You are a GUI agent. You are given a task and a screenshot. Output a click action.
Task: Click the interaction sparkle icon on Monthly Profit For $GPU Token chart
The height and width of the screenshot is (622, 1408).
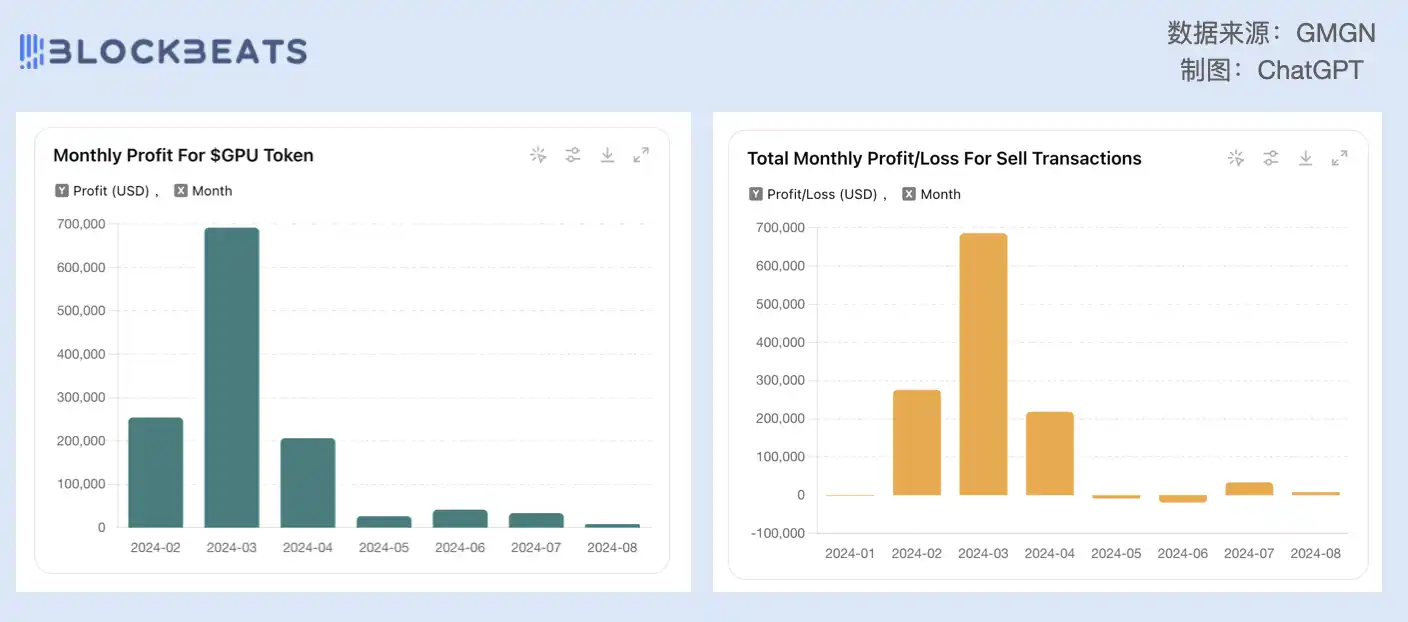[x=538, y=154]
